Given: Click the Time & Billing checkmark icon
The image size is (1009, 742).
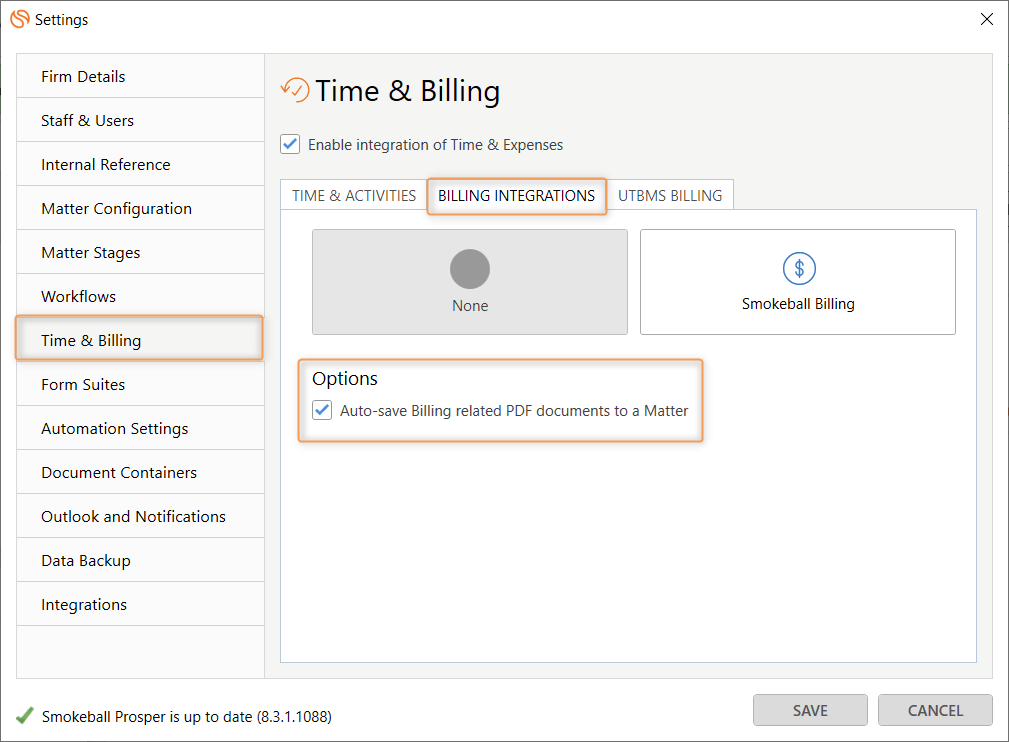Looking at the screenshot, I should click(291, 89).
